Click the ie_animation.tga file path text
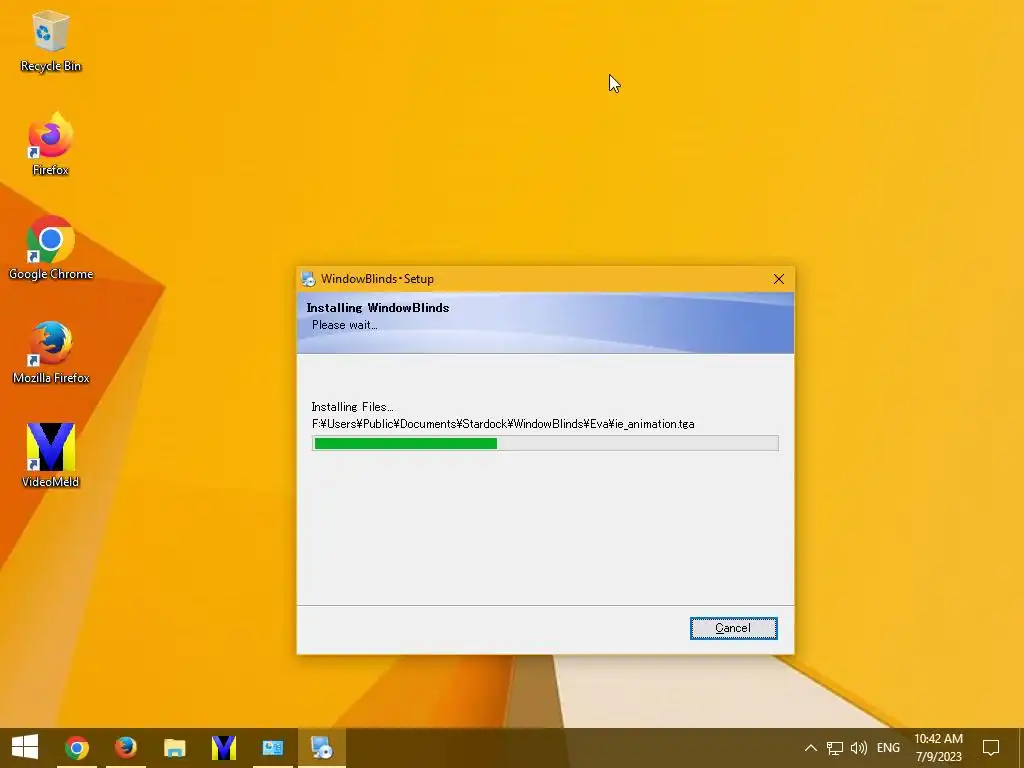 coord(503,424)
